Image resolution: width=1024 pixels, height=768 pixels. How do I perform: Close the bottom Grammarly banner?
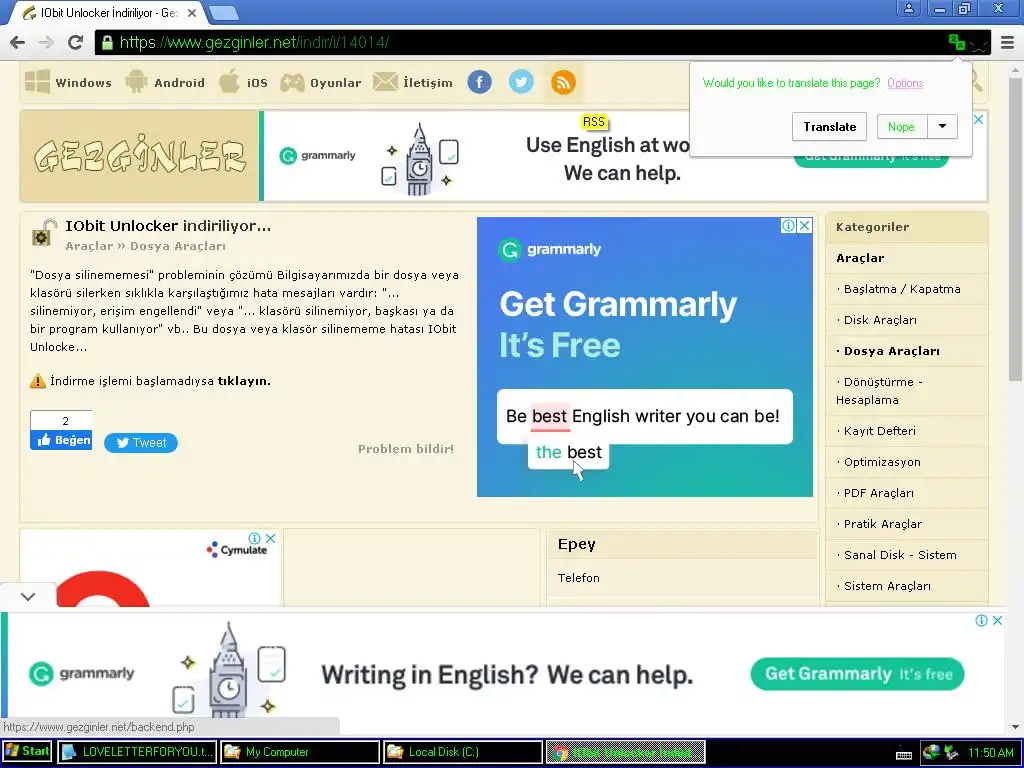pyautogui.click(x=997, y=620)
